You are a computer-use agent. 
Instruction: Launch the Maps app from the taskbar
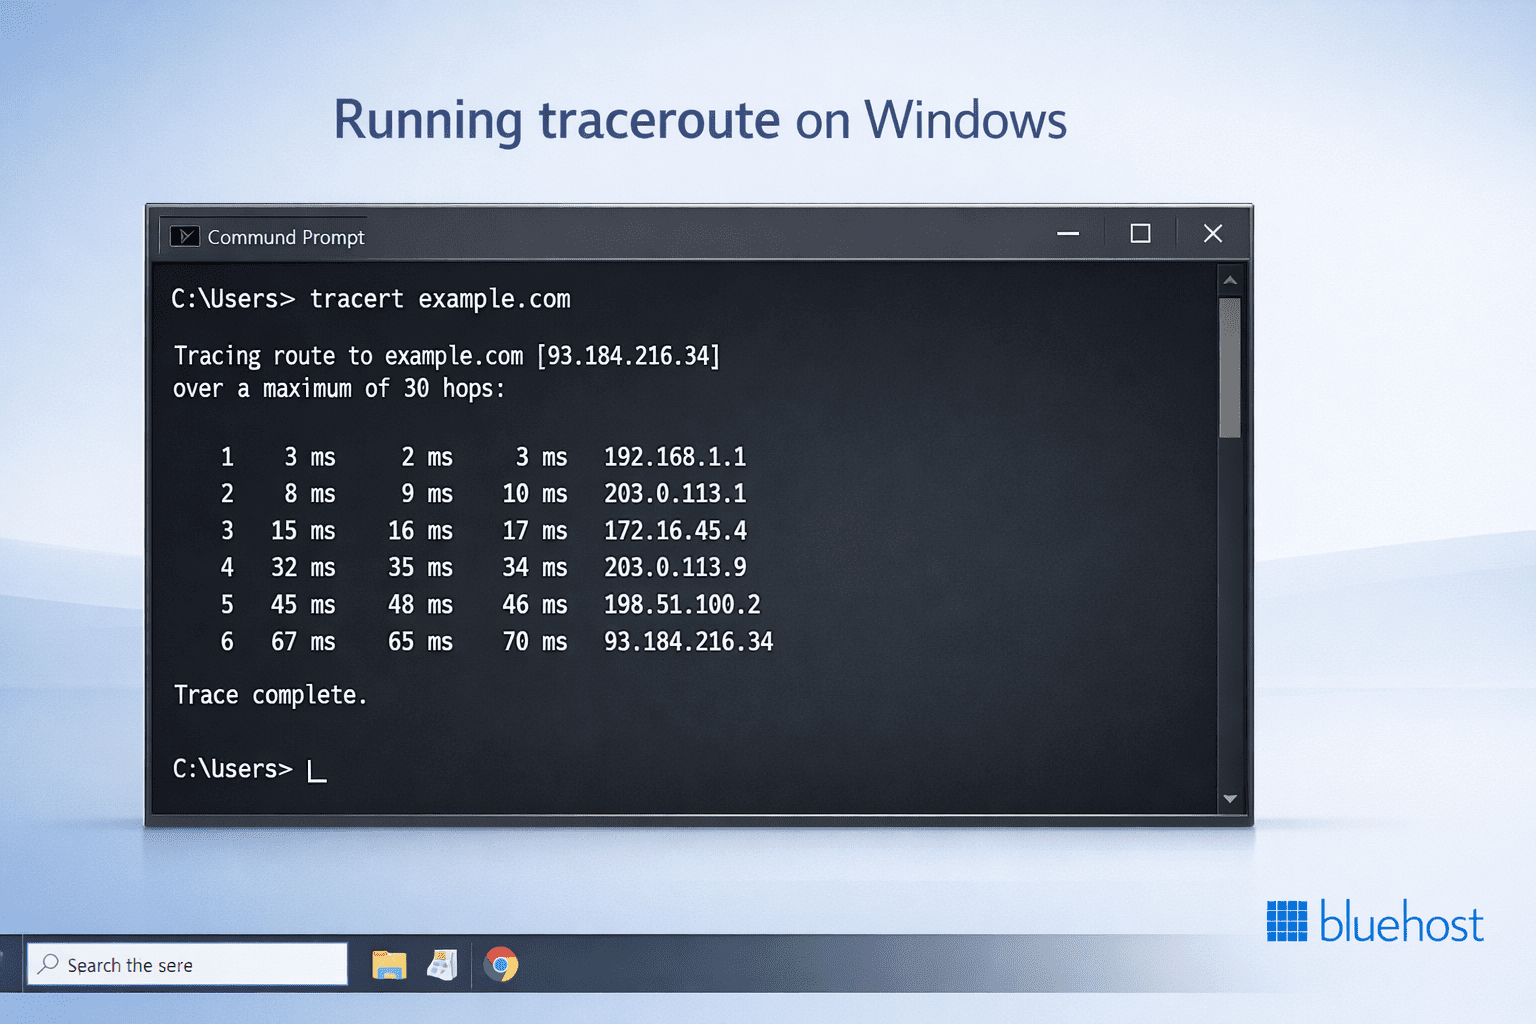coord(443,964)
